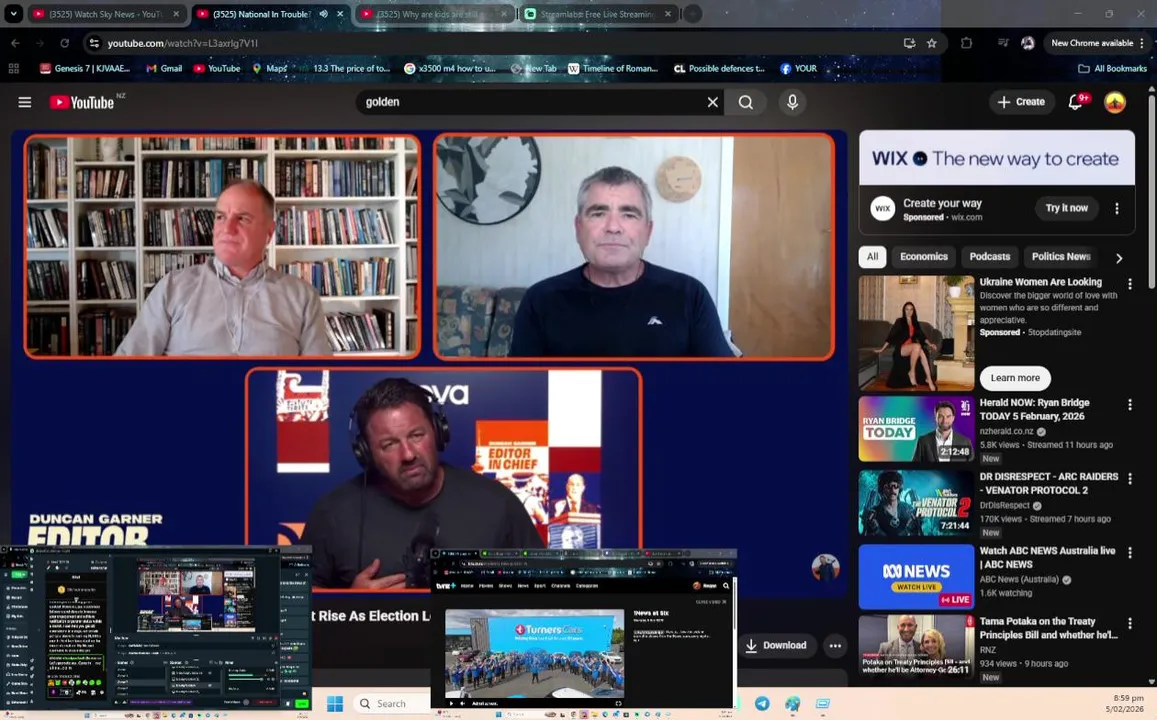The image size is (1157, 720).
Task: Open the Chrome extensions puzzle icon
Action: click(966, 44)
